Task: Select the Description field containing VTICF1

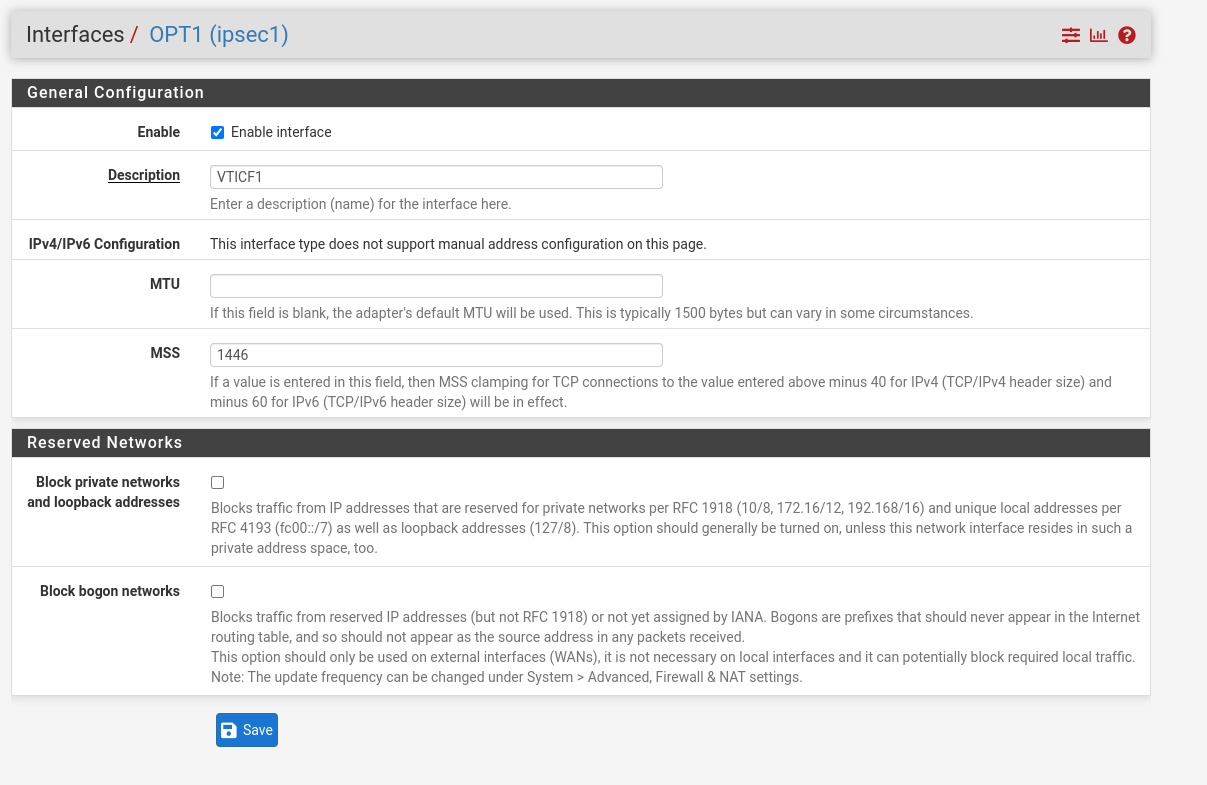Action: (x=436, y=176)
